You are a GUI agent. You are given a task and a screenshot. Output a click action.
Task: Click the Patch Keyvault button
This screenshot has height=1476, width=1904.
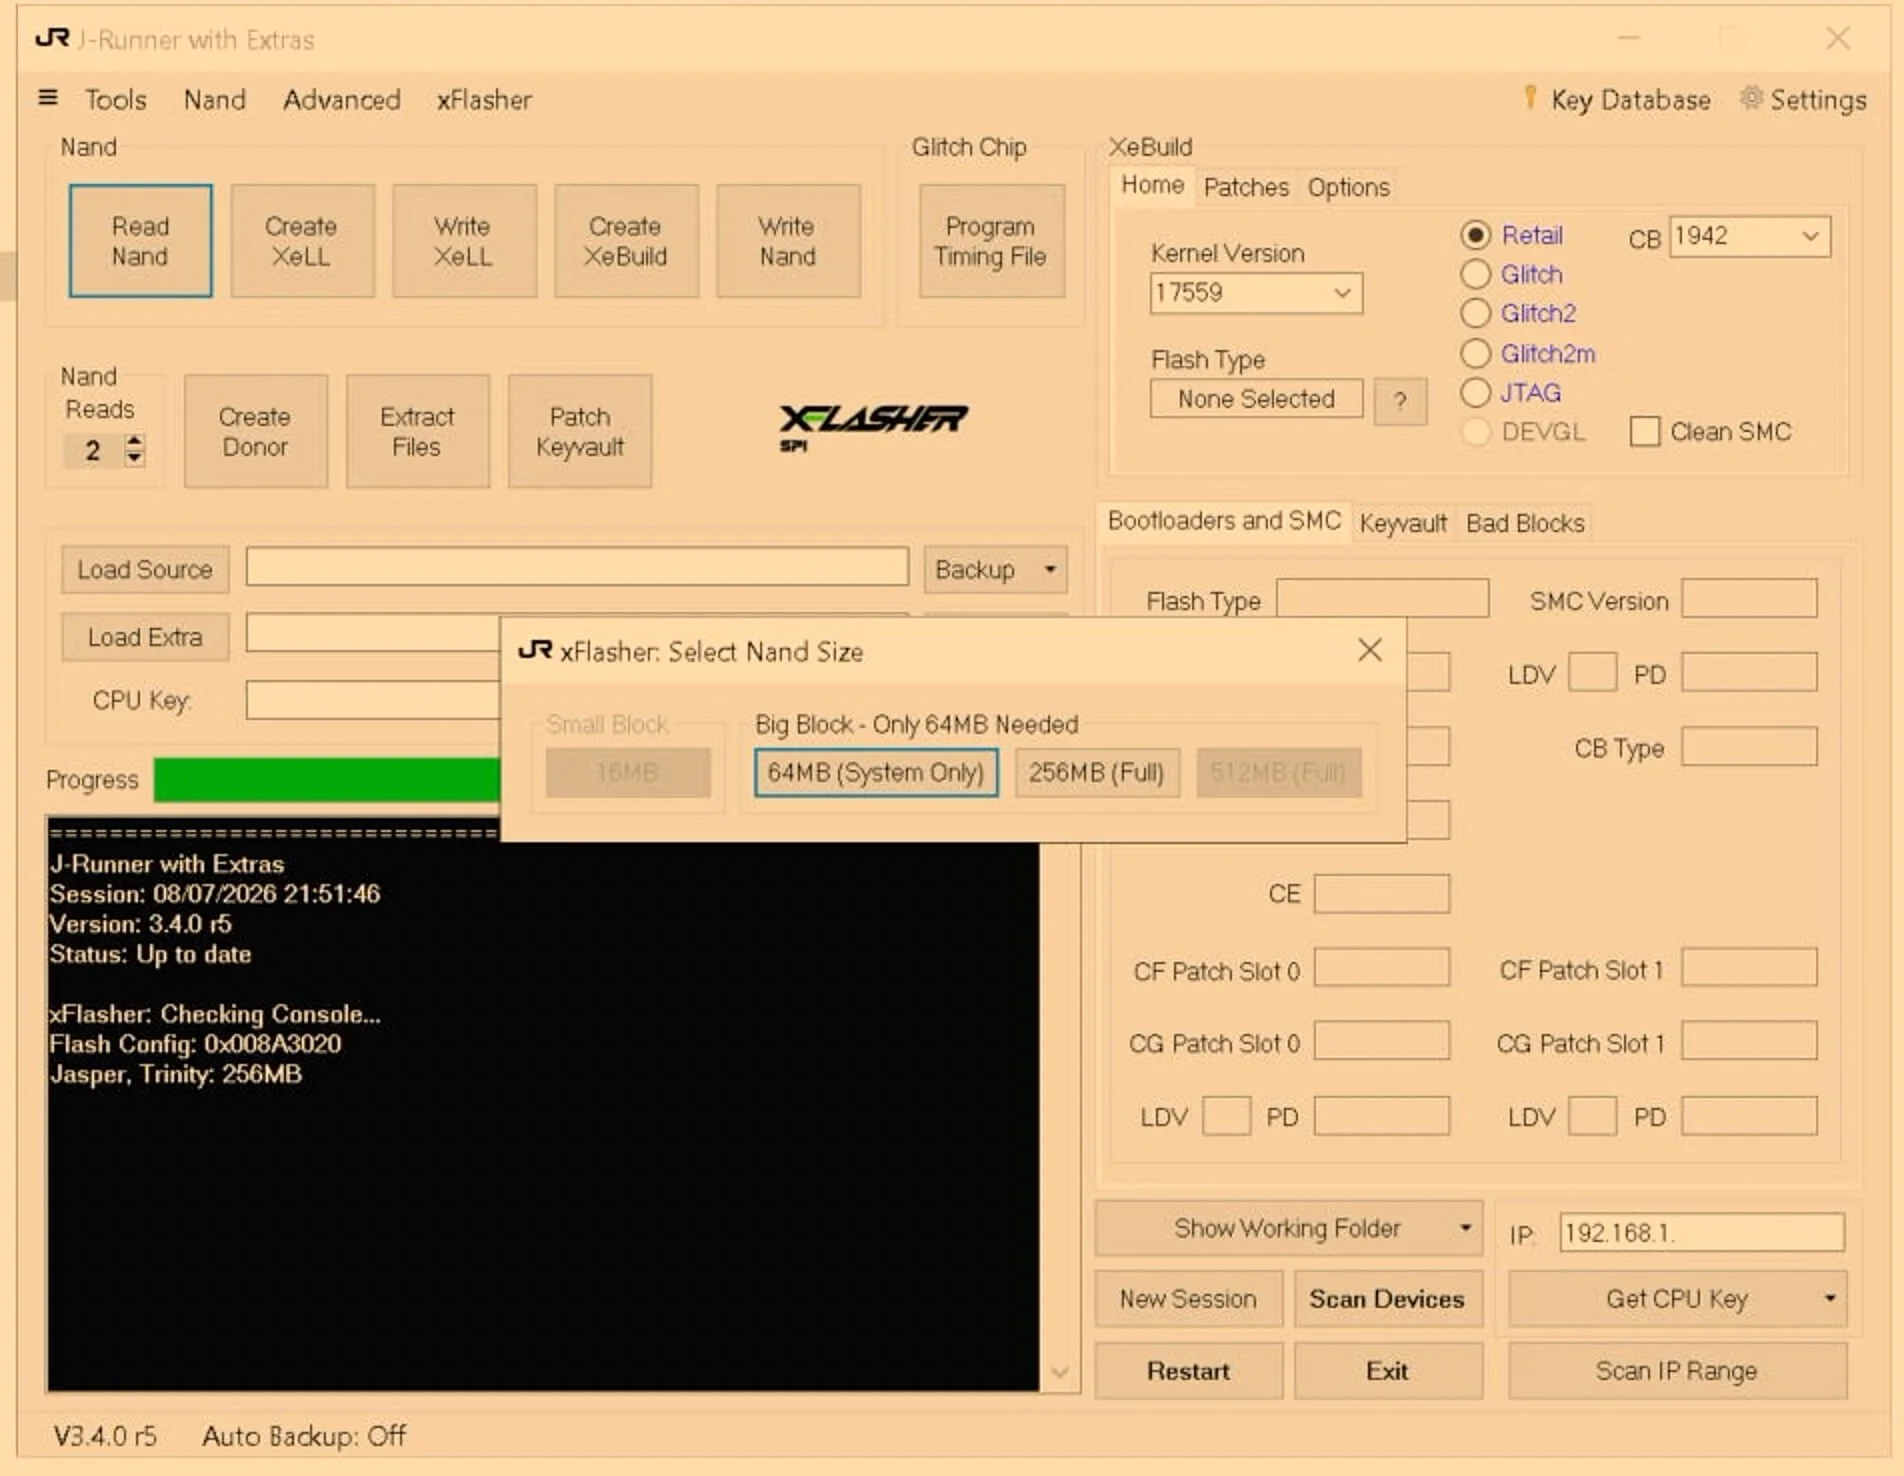click(580, 431)
